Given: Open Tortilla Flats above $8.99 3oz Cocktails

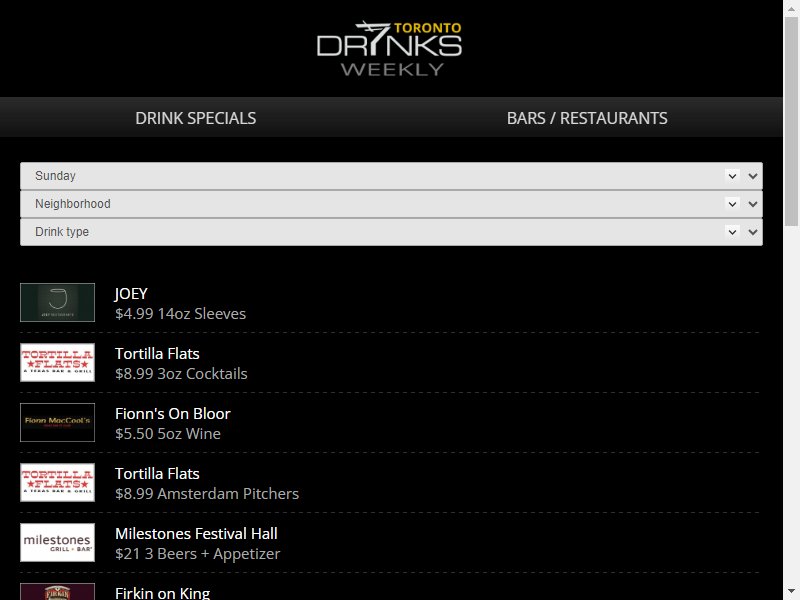Looking at the screenshot, I should [x=157, y=354].
